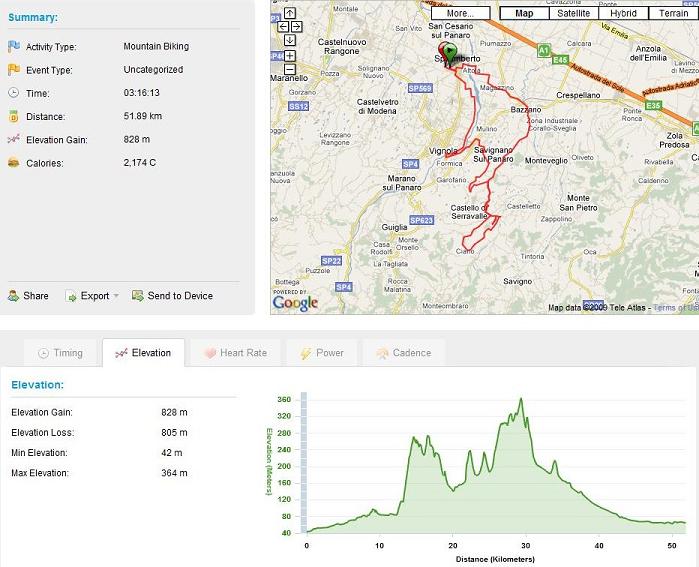
Task: Open the More... map options
Action: click(459, 13)
